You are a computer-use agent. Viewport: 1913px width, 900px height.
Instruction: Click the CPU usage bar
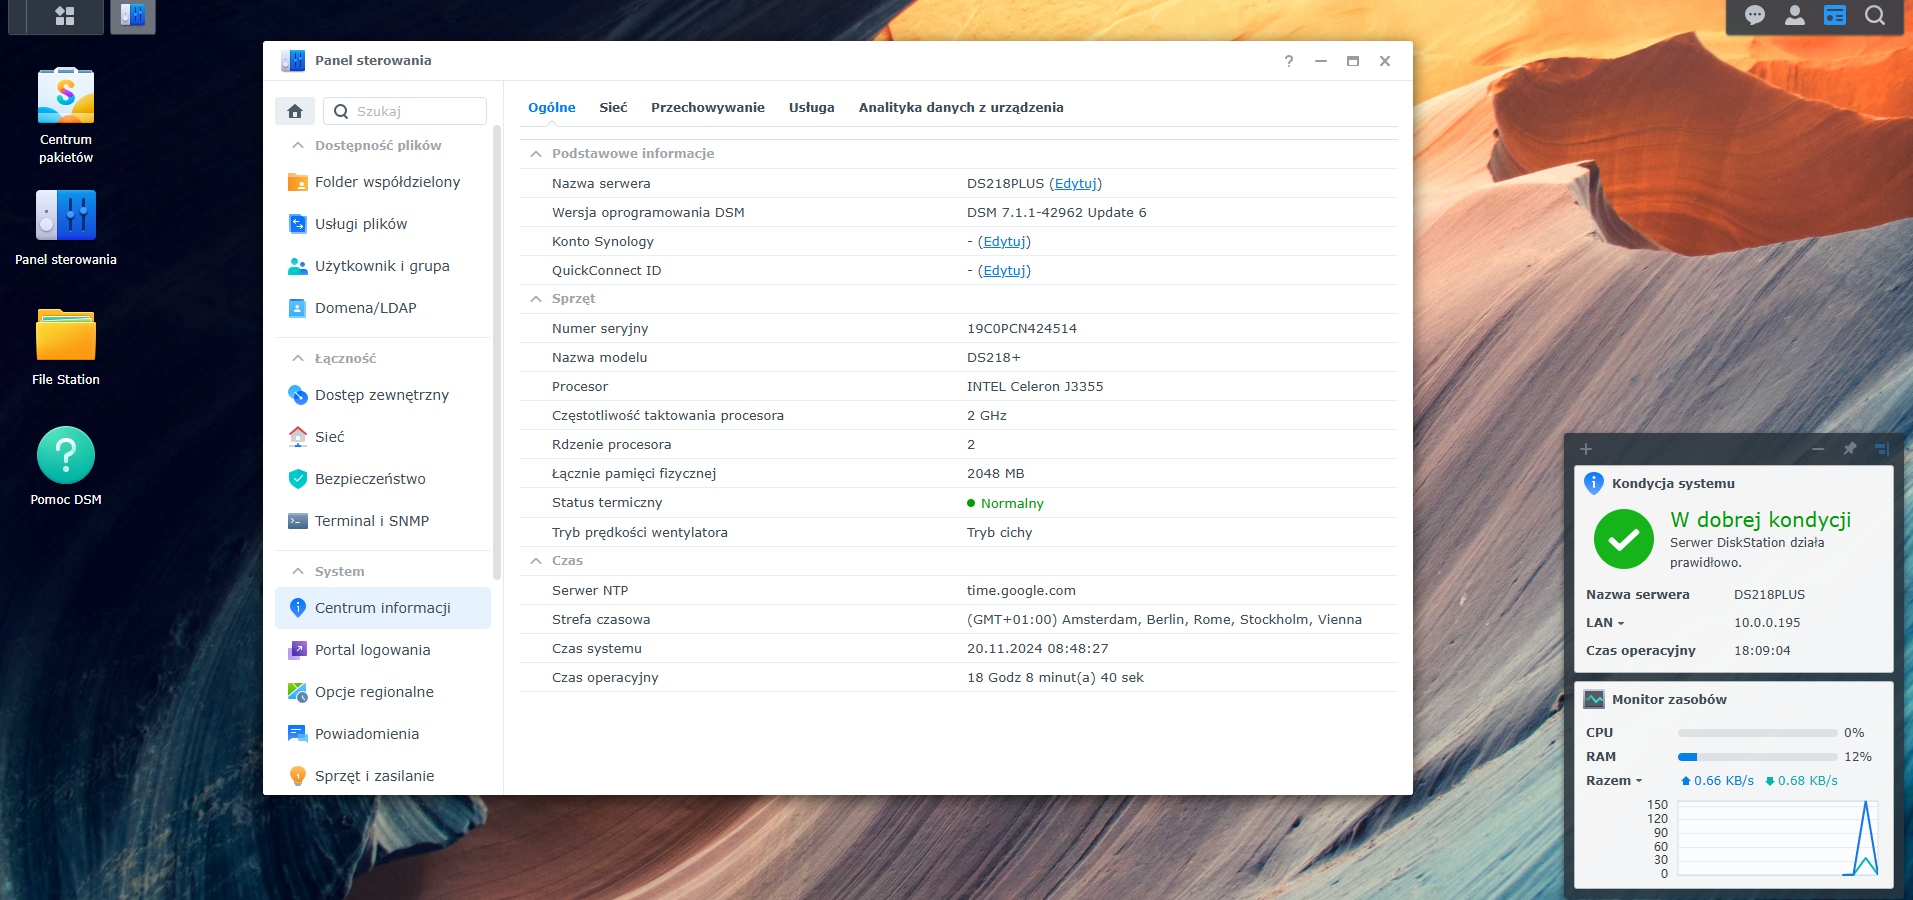coord(1757,733)
